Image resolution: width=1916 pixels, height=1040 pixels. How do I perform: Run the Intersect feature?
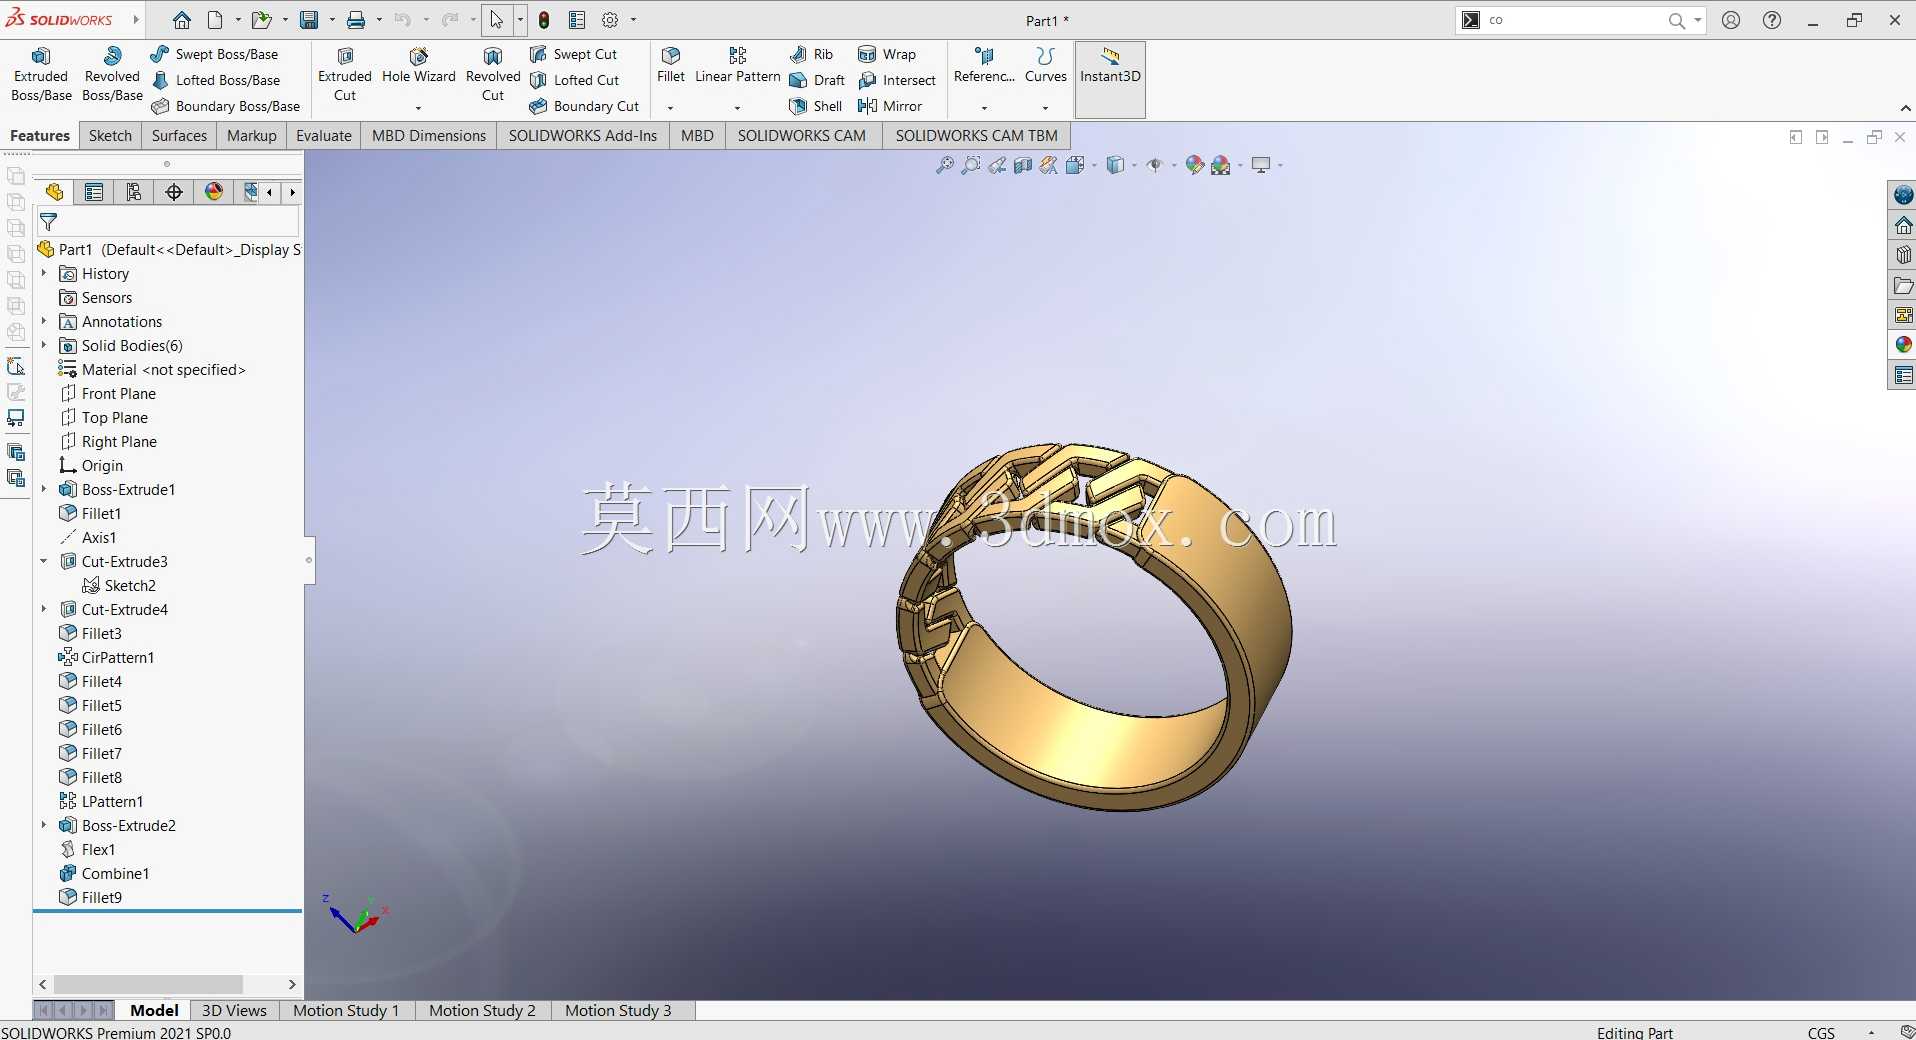[897, 80]
